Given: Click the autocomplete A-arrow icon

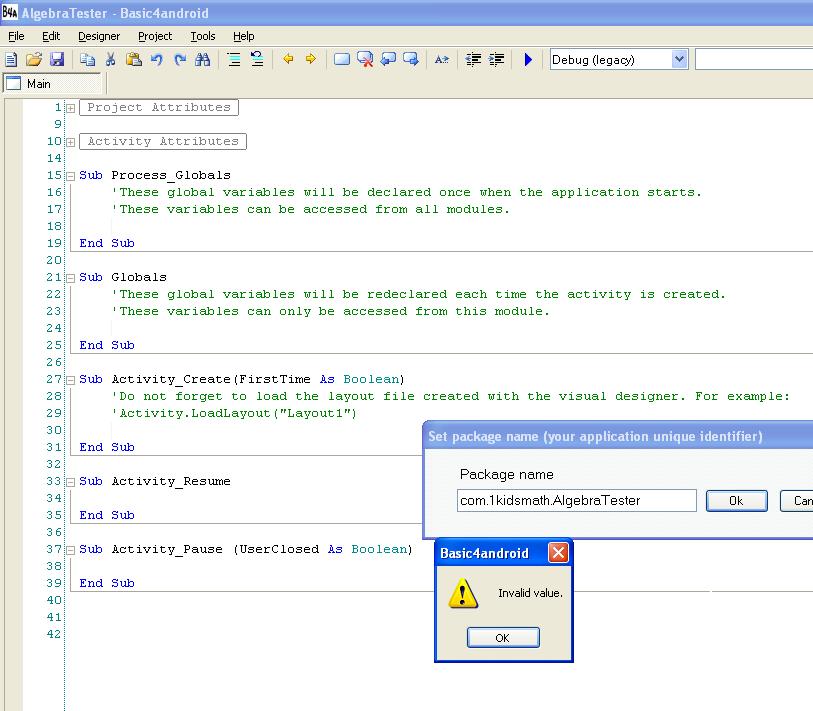Looking at the screenshot, I should tap(442, 60).
